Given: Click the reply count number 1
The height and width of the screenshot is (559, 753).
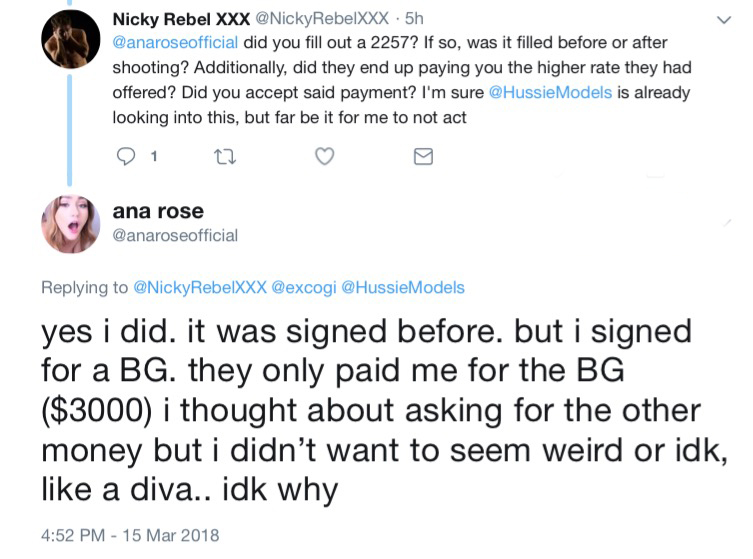Looking at the screenshot, I should (154, 157).
